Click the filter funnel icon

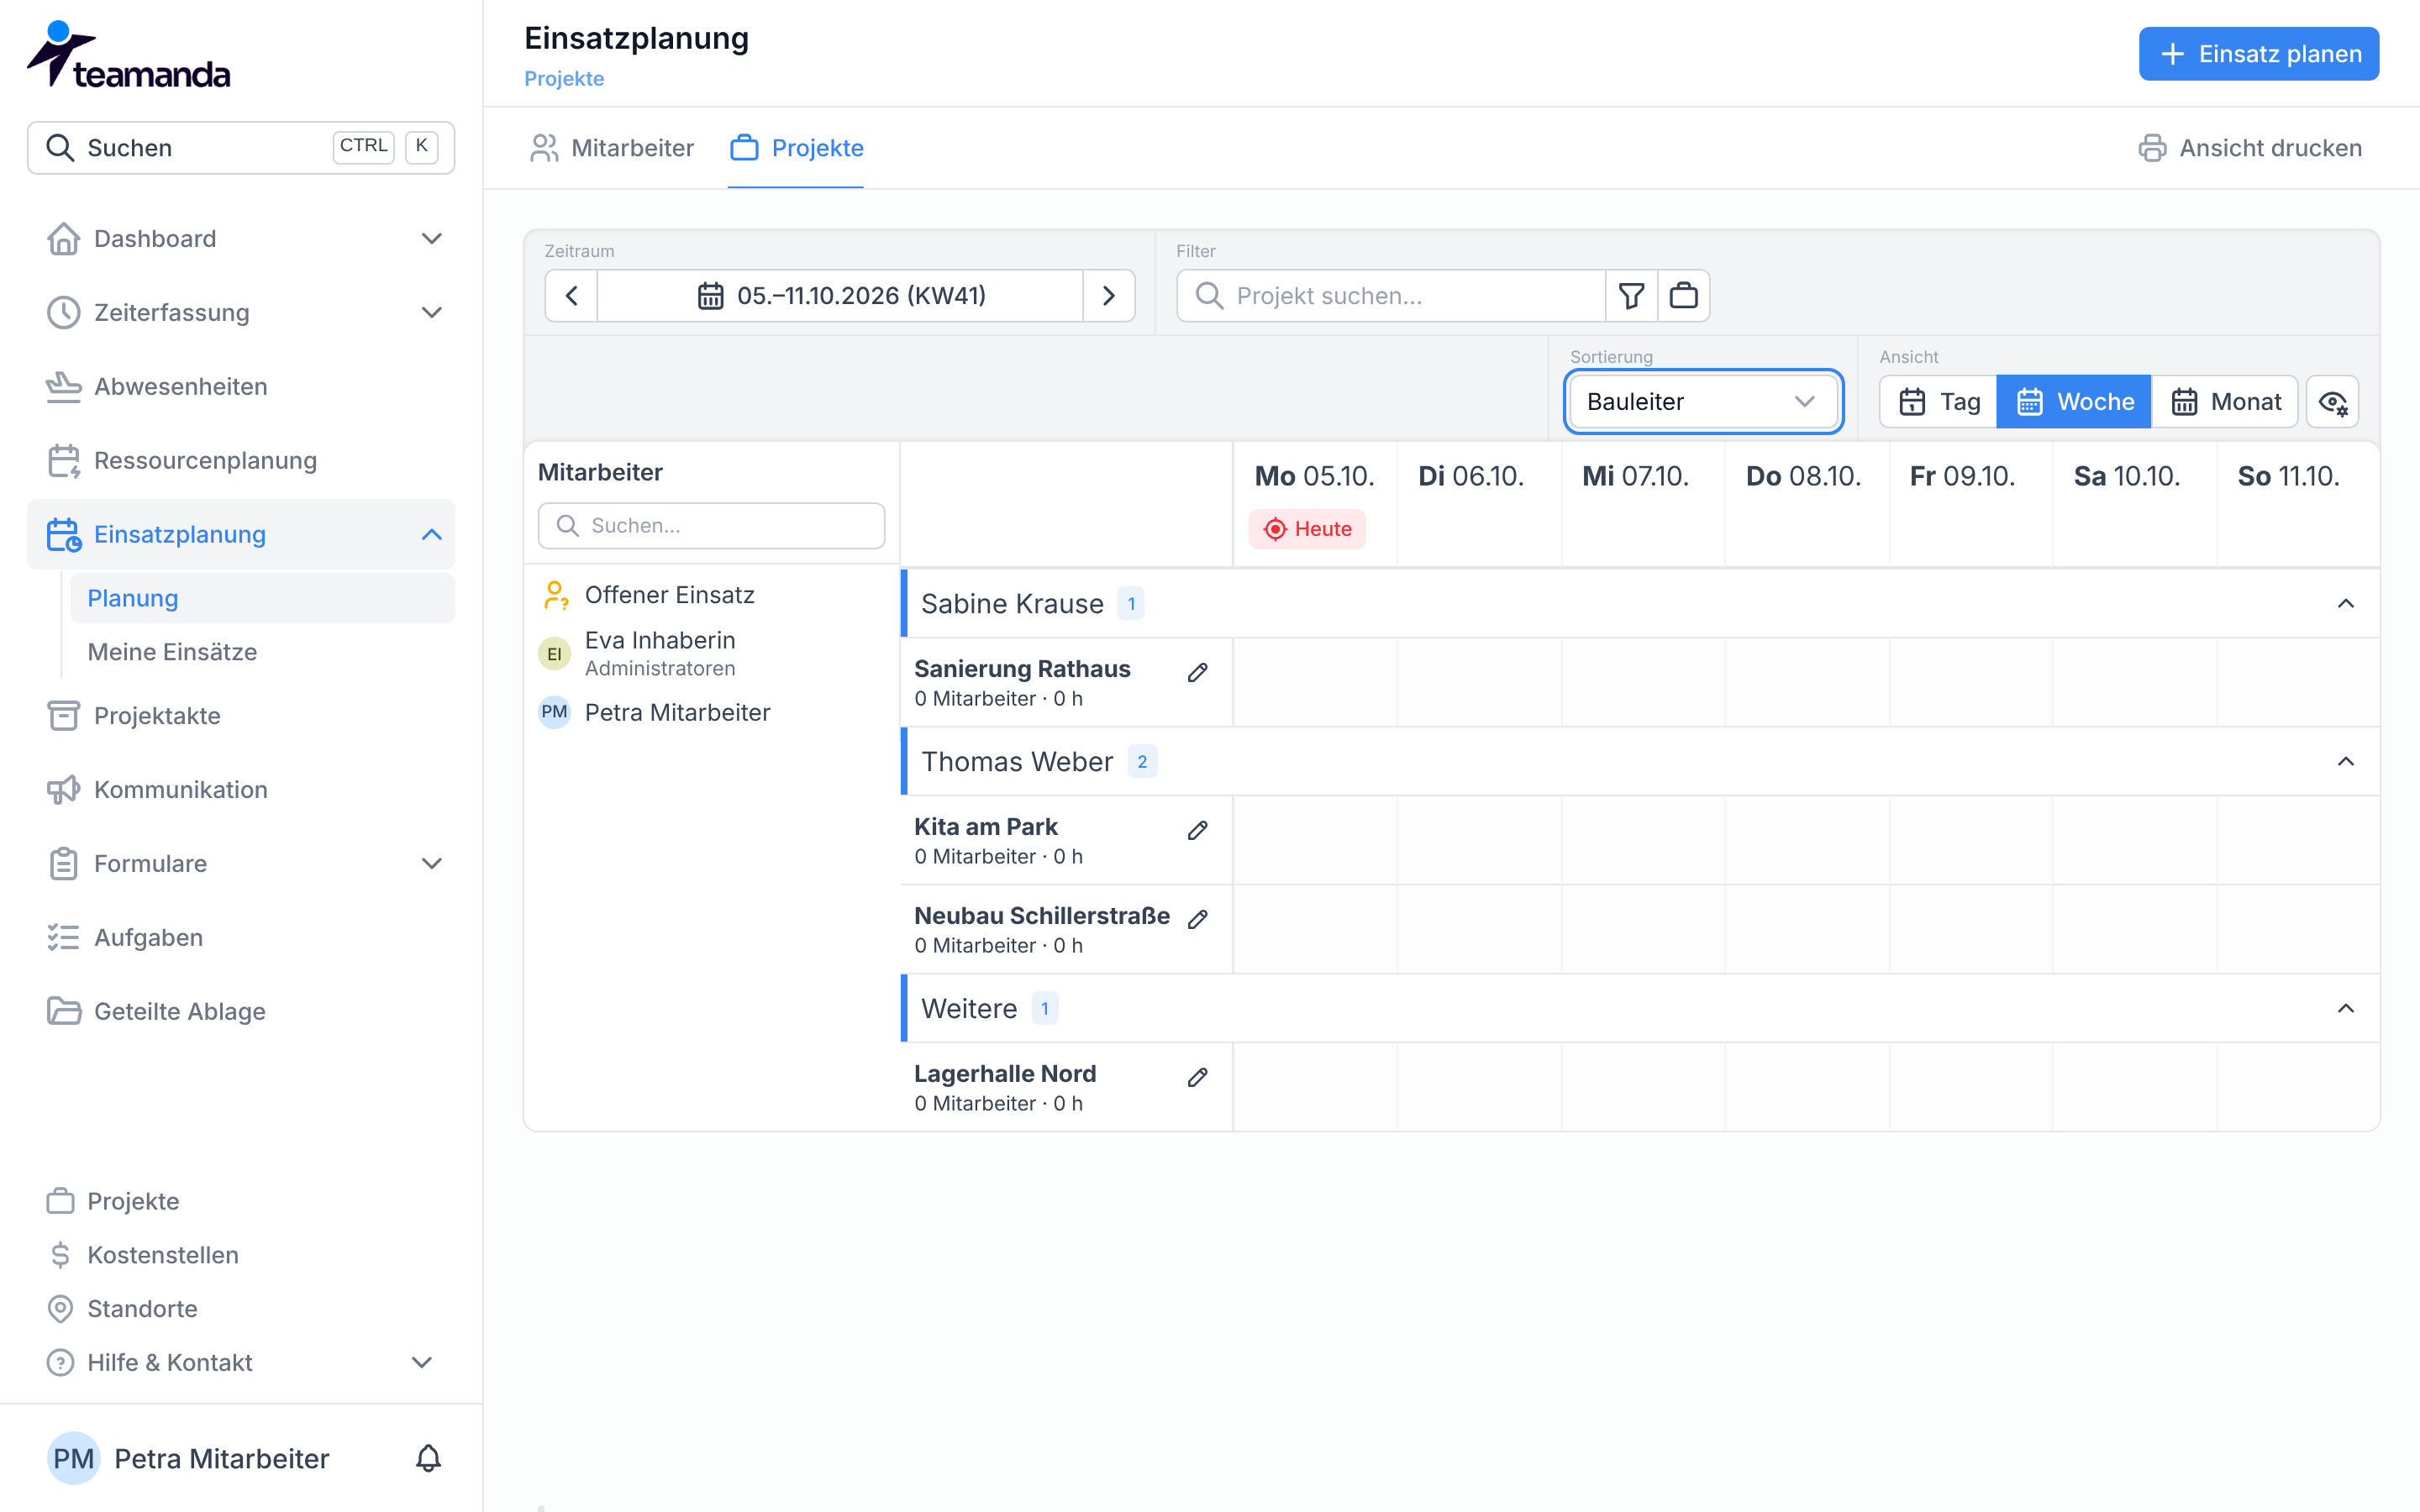click(x=1631, y=296)
